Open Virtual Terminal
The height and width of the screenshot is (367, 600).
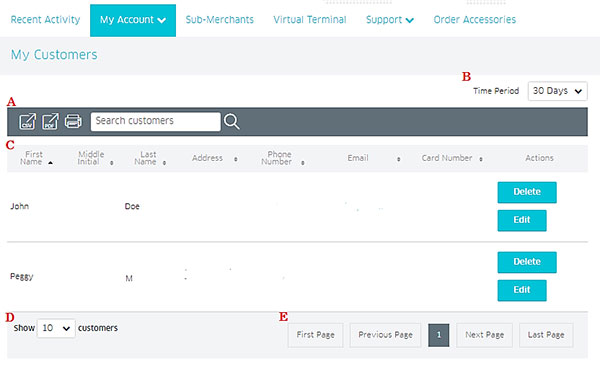coord(310,20)
